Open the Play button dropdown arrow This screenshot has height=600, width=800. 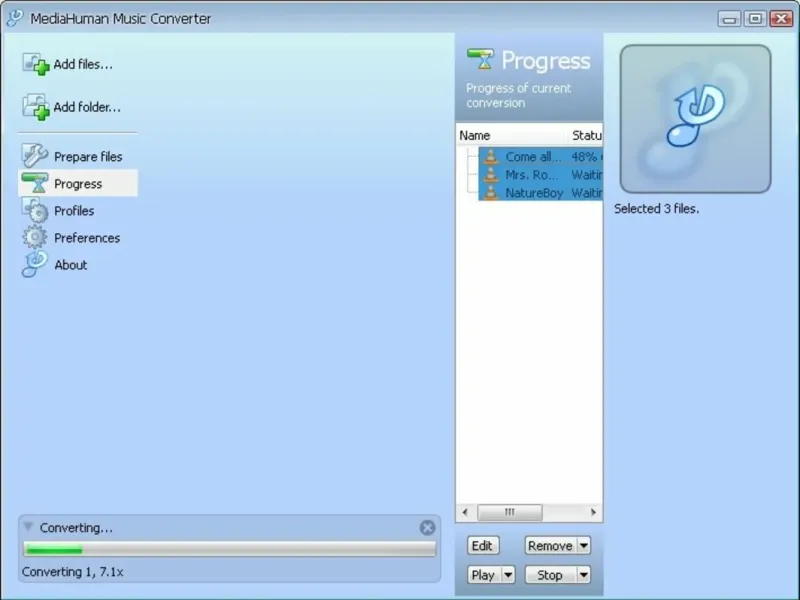508,575
